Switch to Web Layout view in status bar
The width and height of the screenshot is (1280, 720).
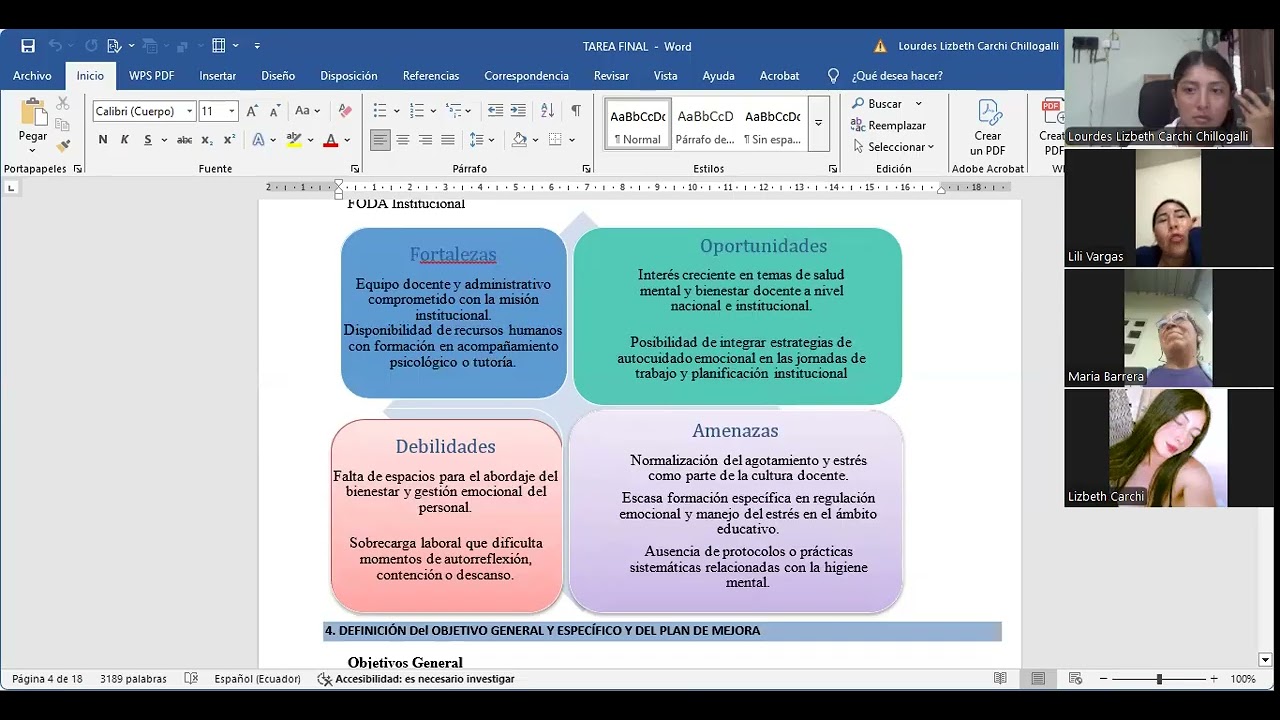1075,679
